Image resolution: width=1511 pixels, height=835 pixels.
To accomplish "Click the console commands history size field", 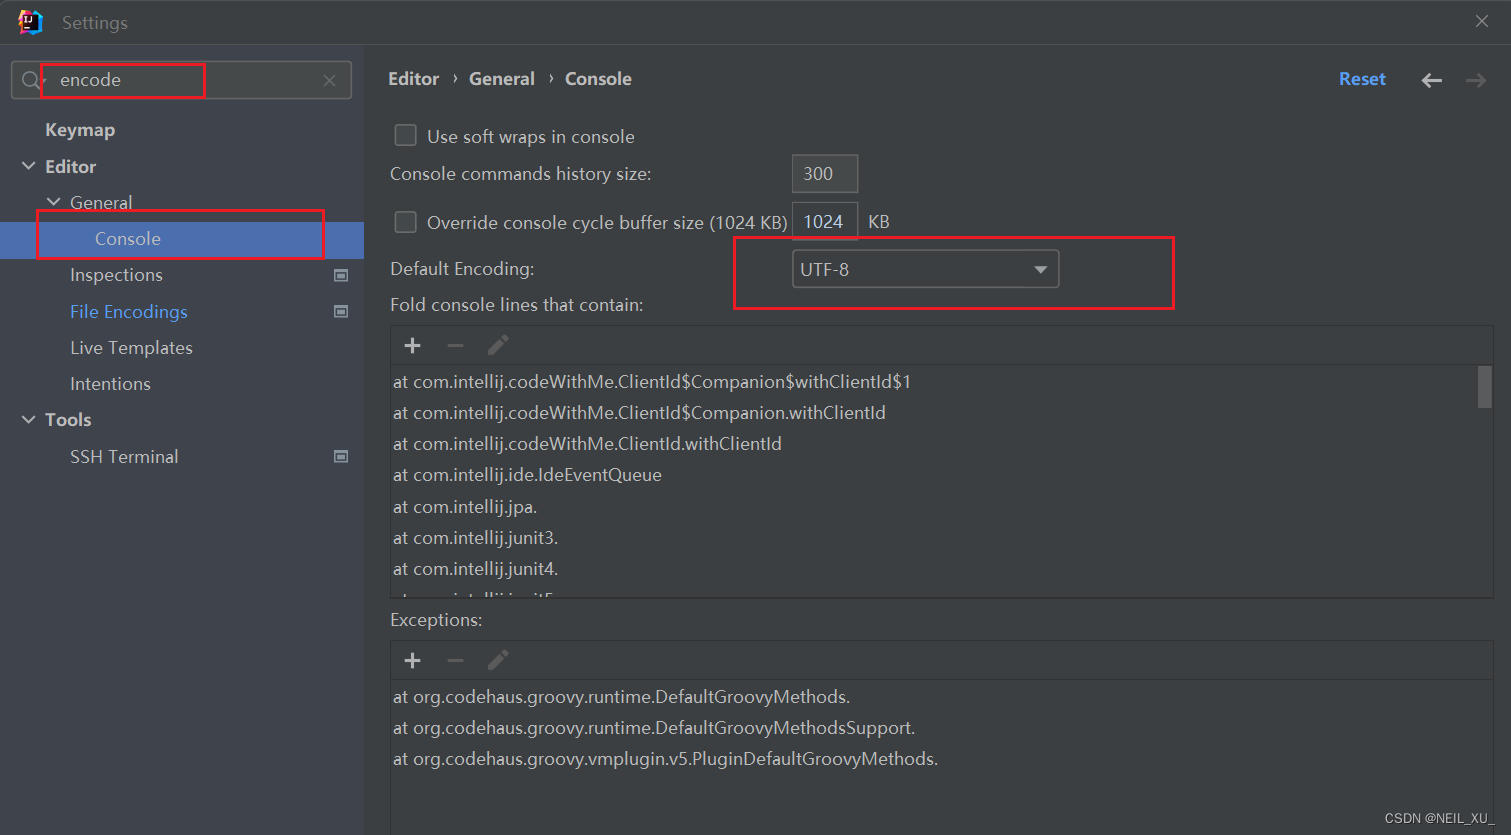I will click(824, 173).
